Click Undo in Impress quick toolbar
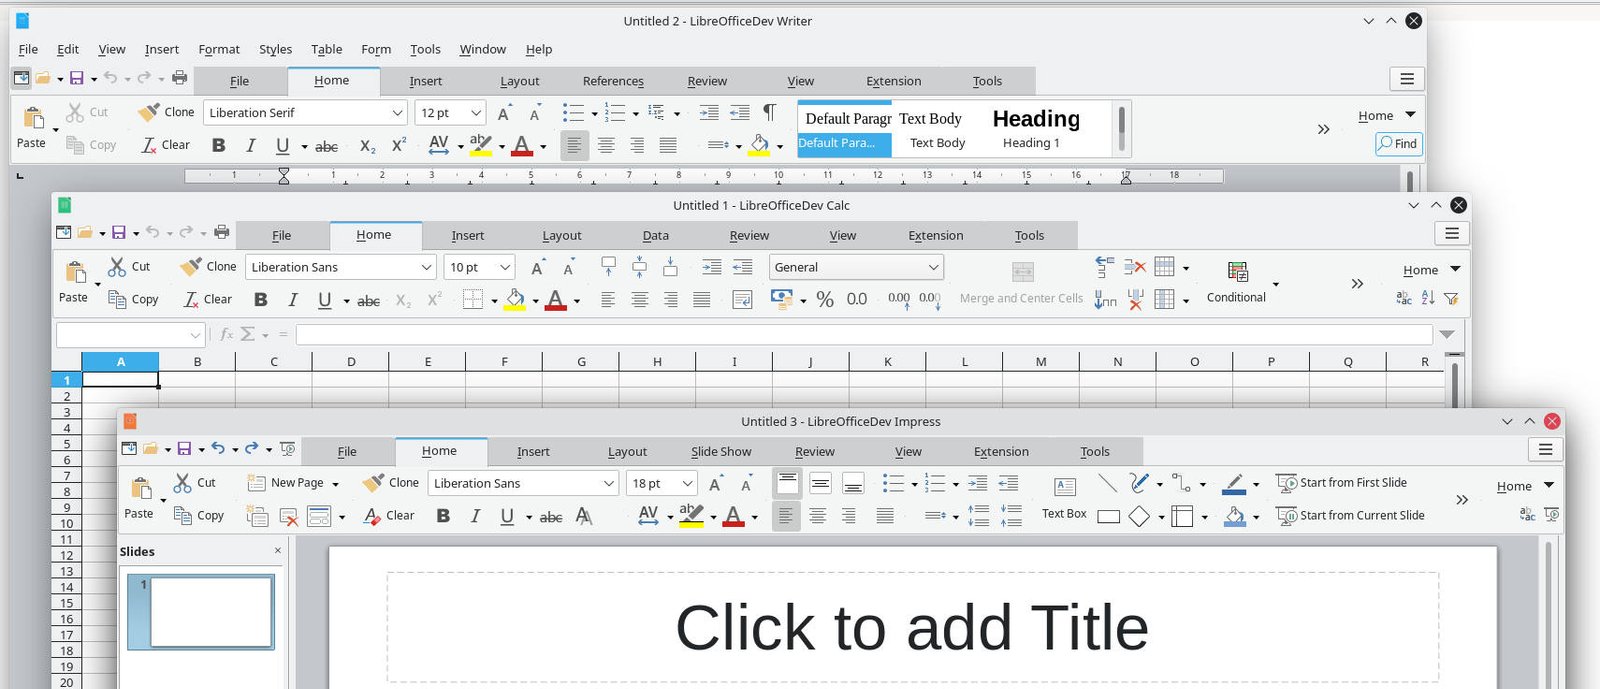The image size is (1600, 689). 218,449
